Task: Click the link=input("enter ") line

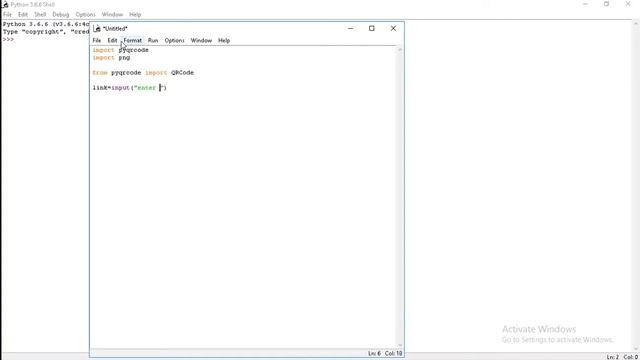Action: (x=130, y=88)
